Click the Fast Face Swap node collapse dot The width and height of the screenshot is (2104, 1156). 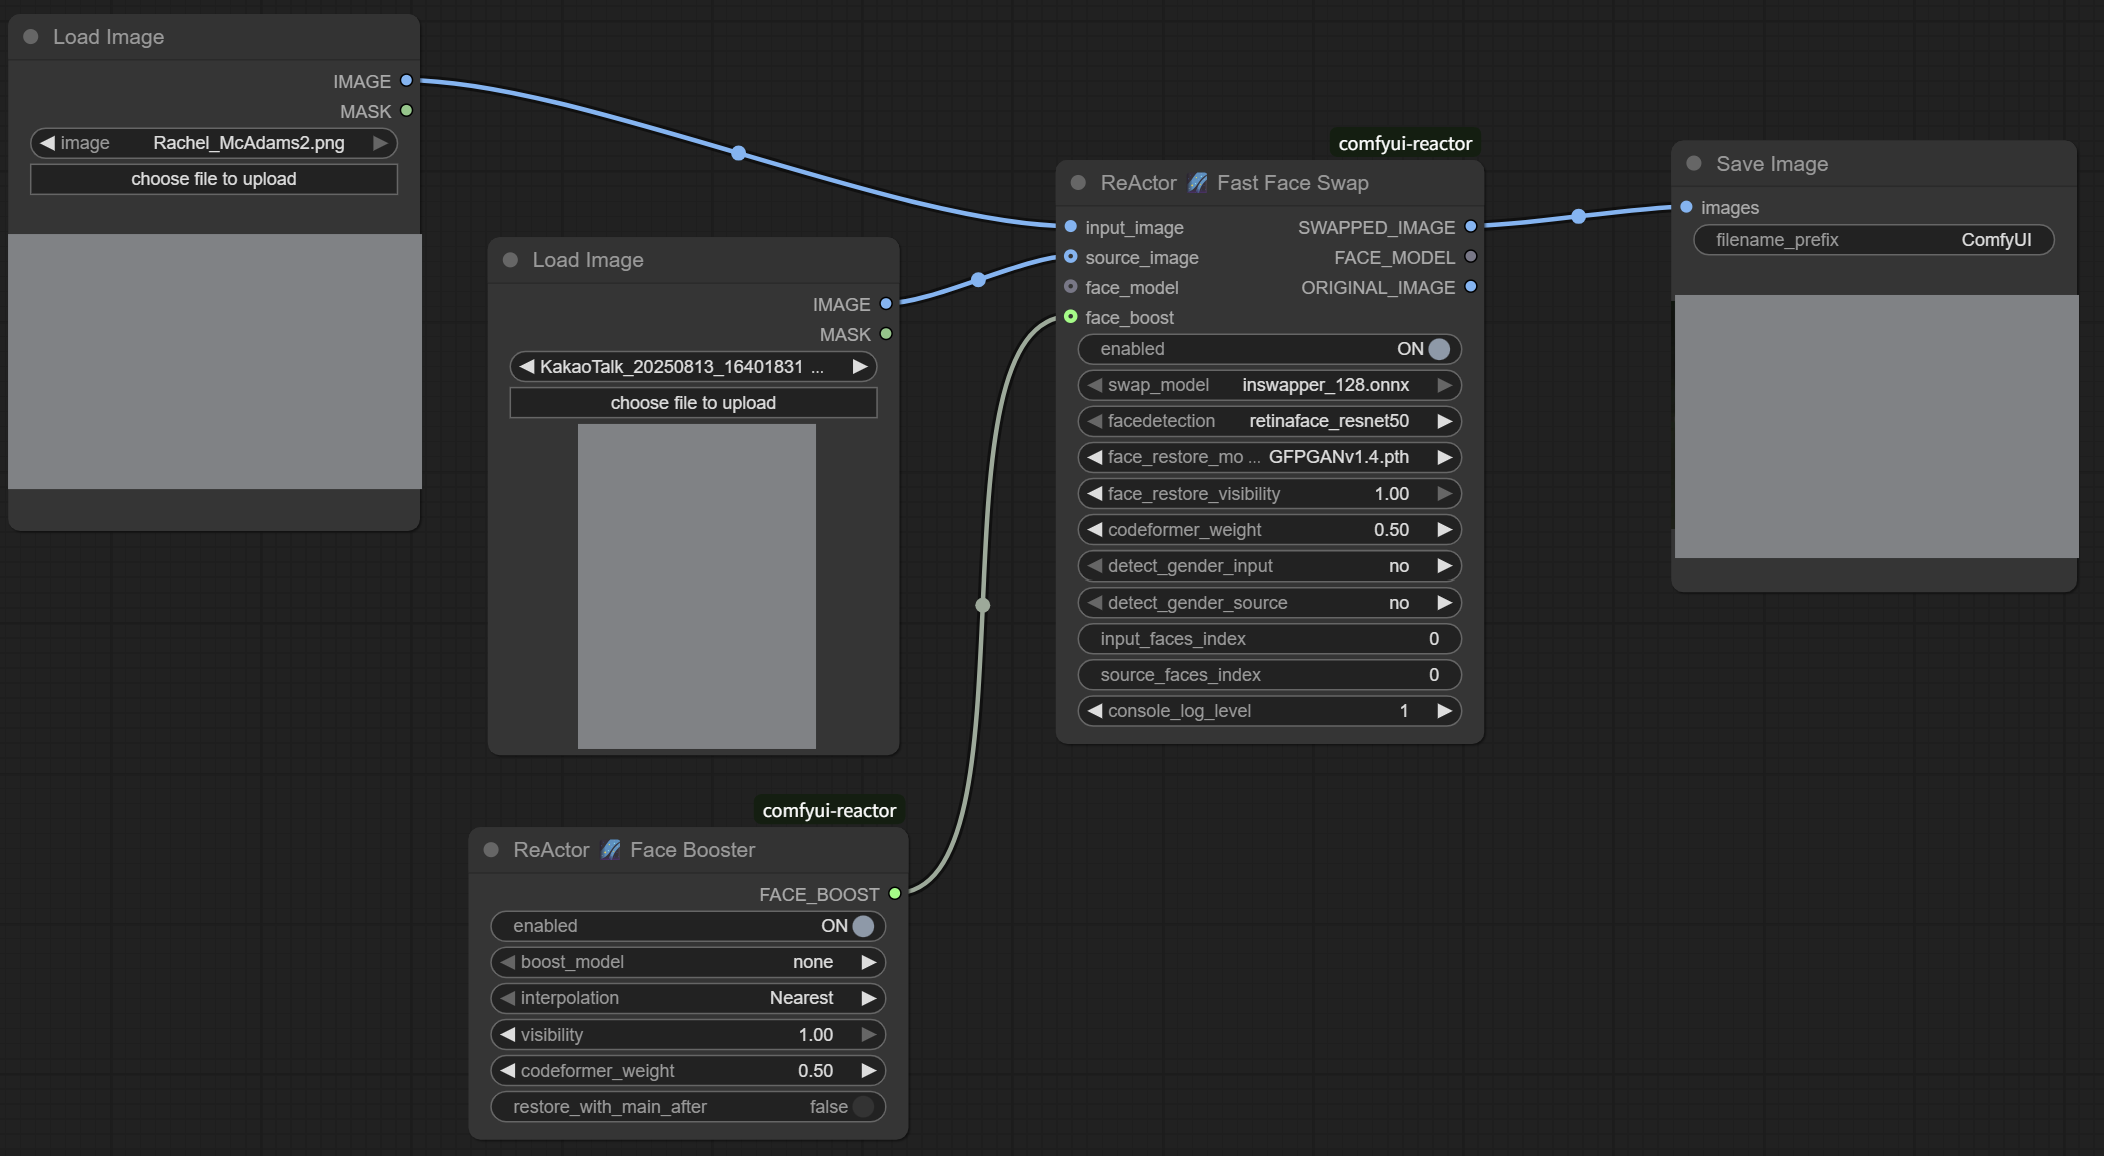tap(1078, 183)
